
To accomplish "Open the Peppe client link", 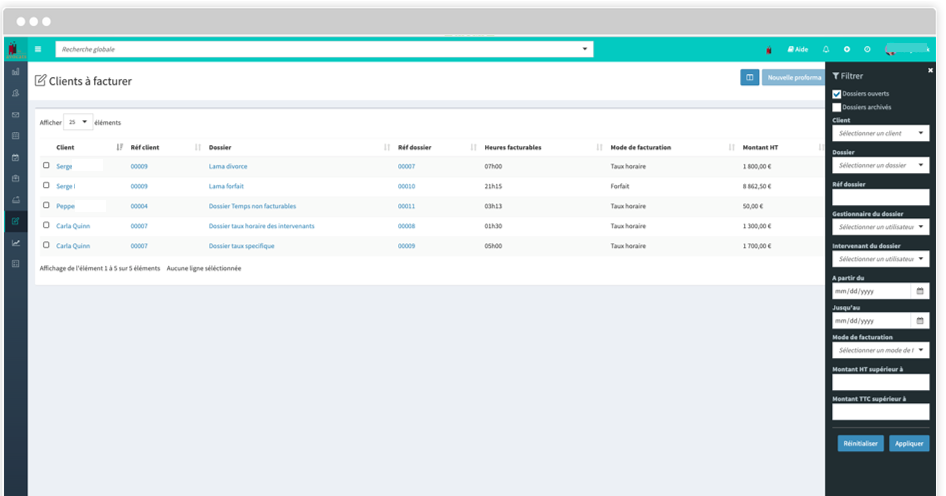I will (x=66, y=206).
